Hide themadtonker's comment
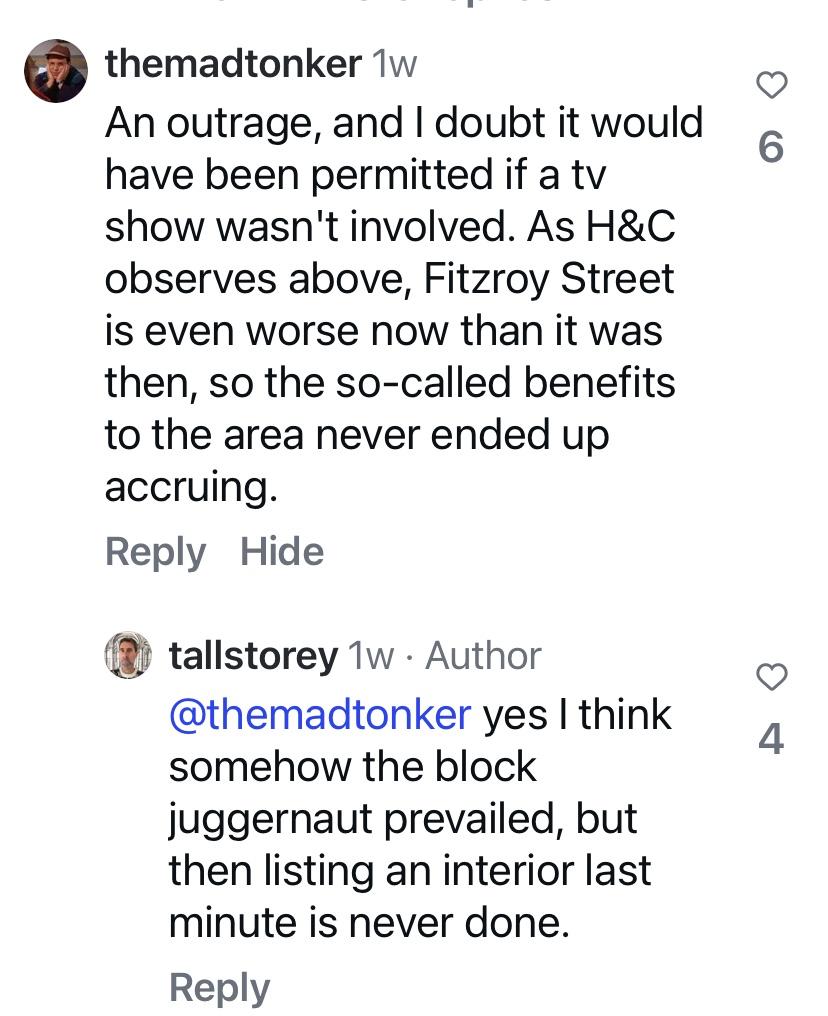Screen dimensions: 828x1016 tap(282, 552)
